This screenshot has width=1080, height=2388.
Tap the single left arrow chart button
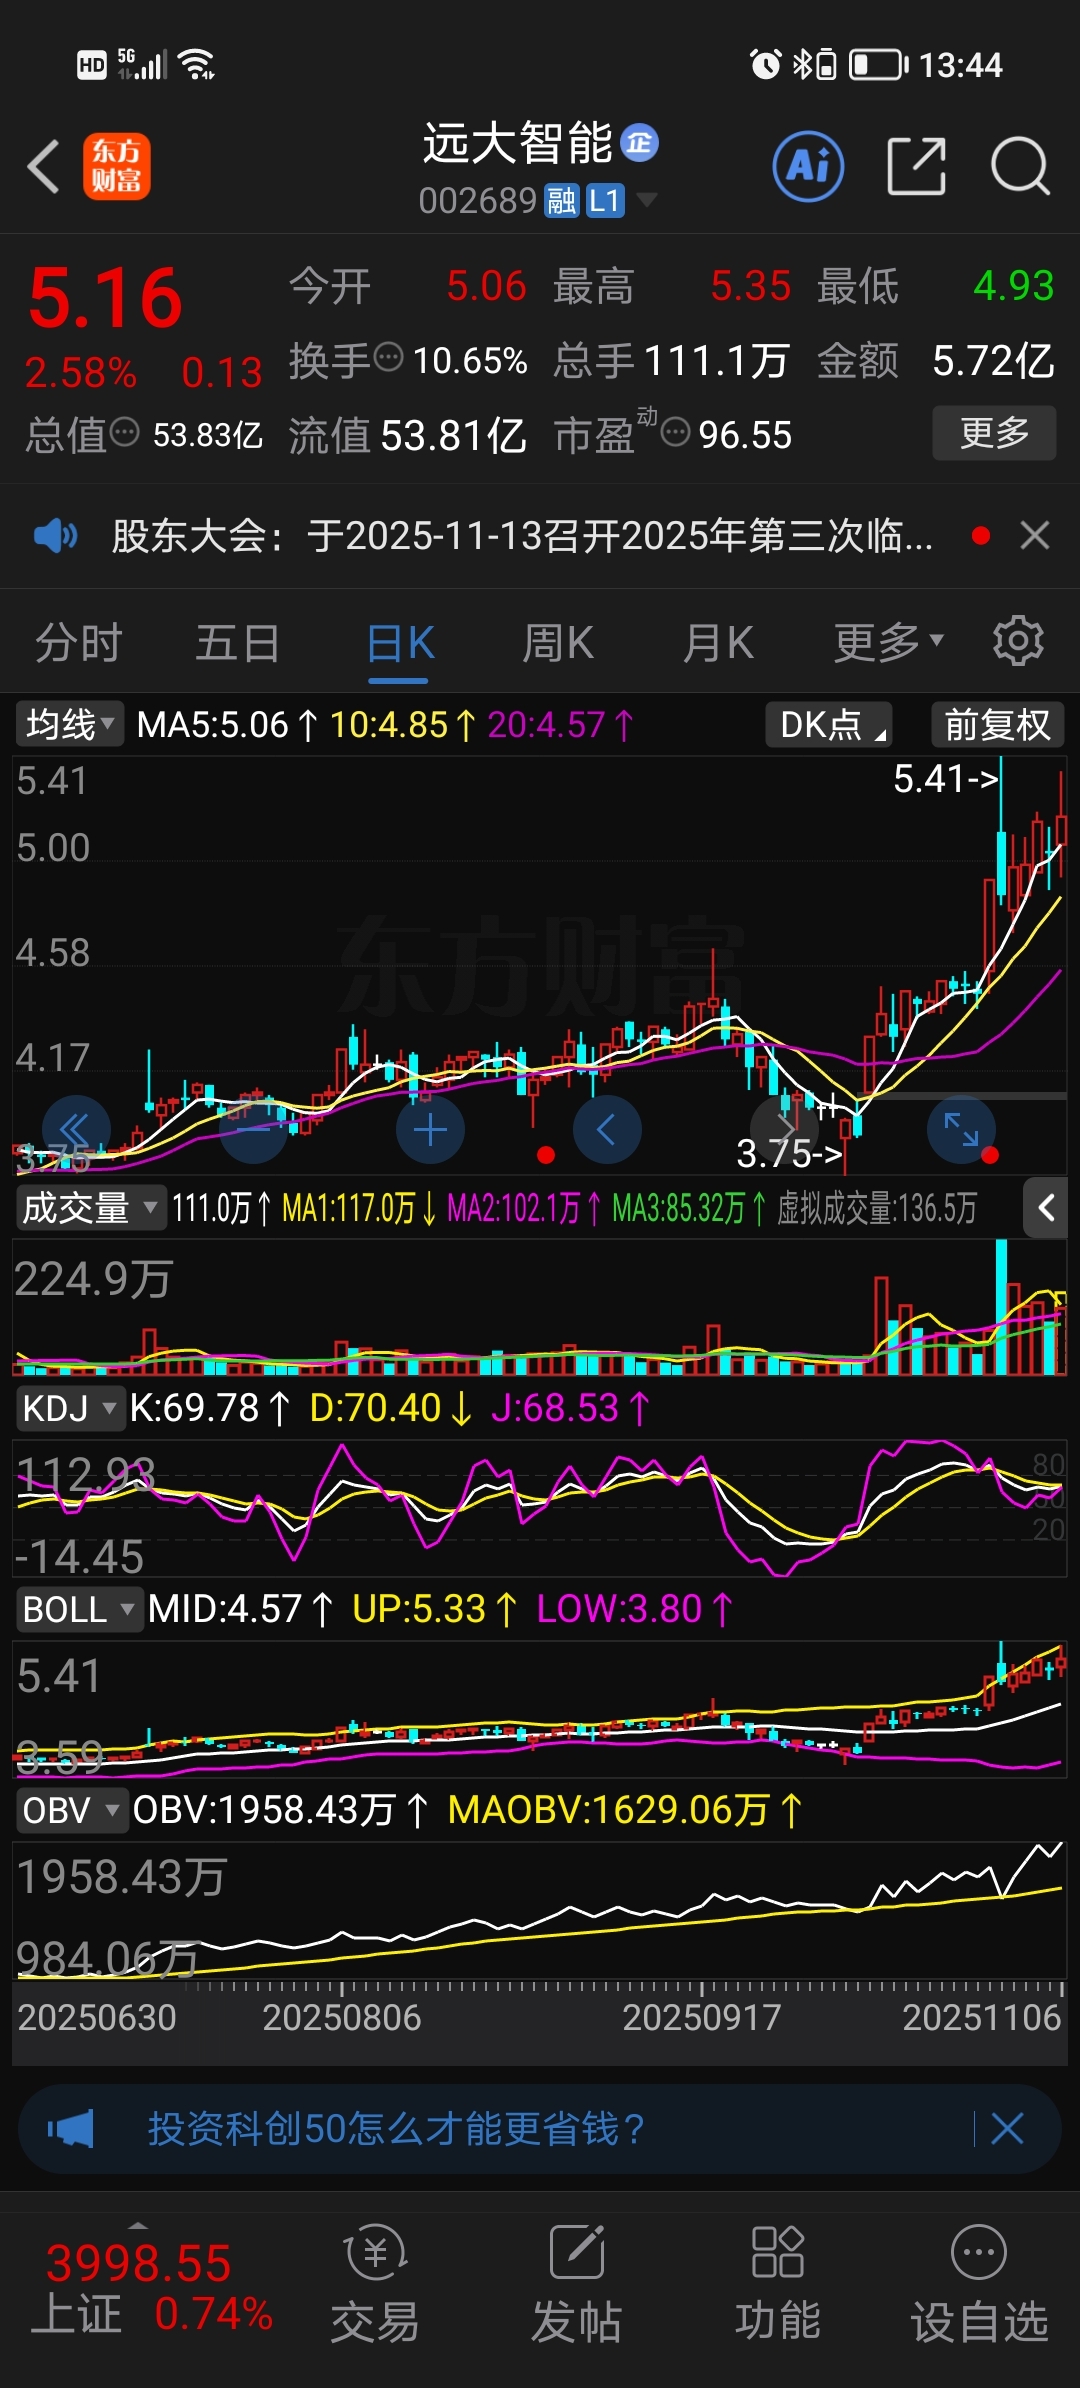click(607, 1130)
